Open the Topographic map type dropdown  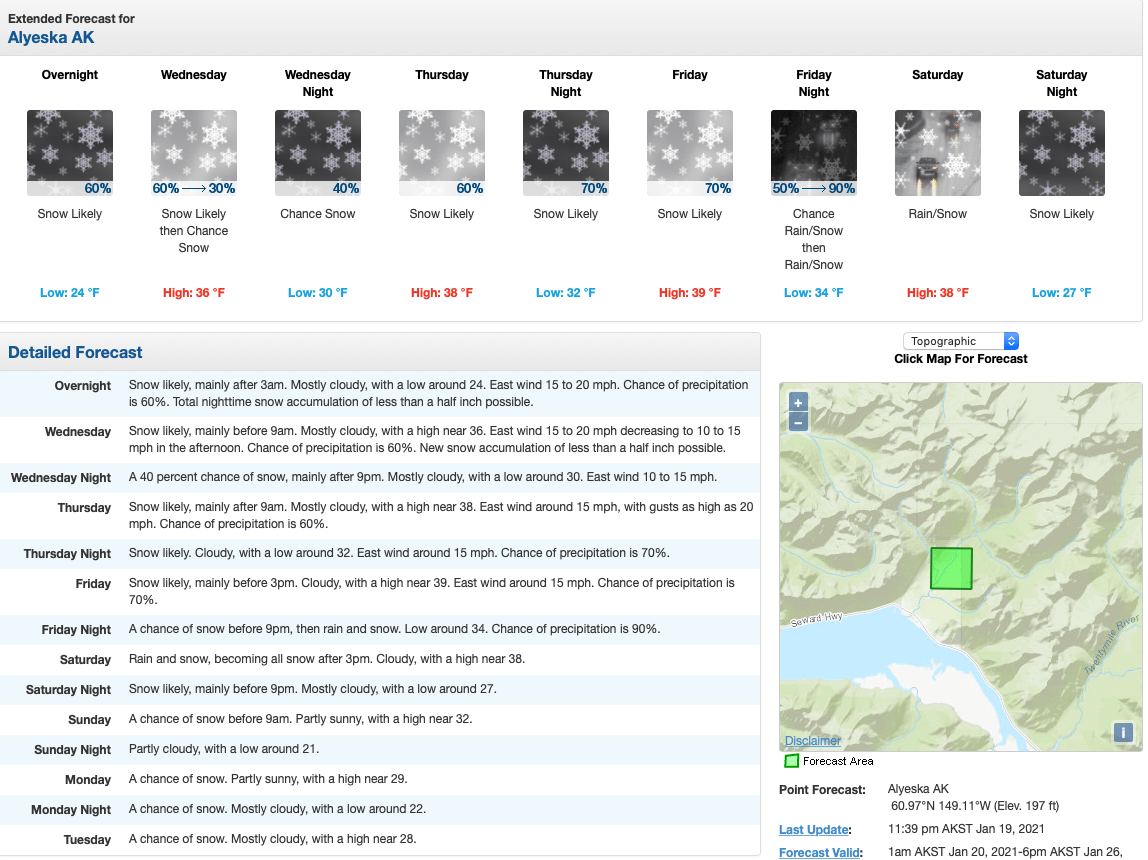tap(961, 341)
